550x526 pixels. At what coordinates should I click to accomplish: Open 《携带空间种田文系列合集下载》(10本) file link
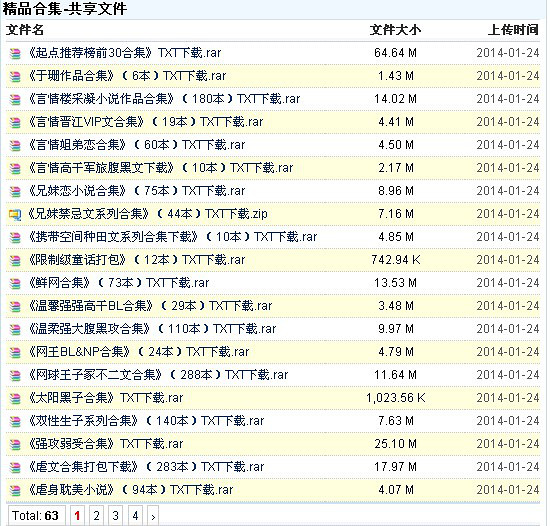pyautogui.click(x=173, y=237)
